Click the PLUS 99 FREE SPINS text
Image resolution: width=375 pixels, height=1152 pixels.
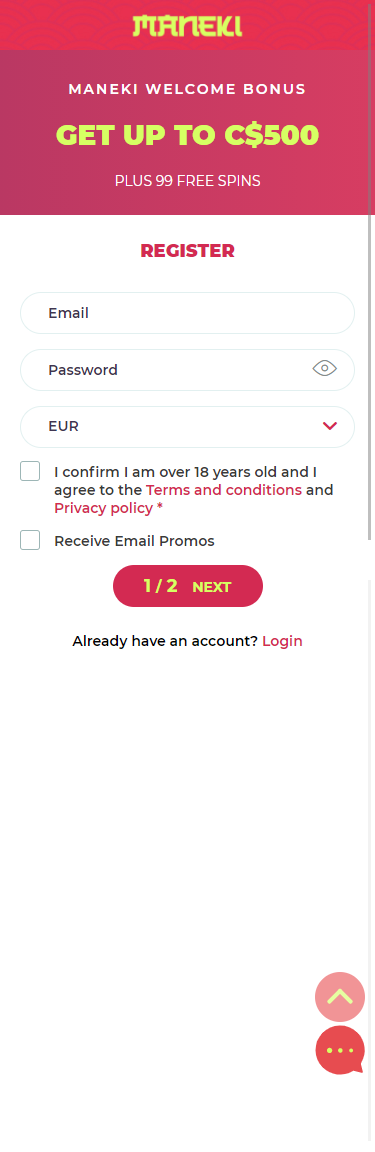pyautogui.click(x=188, y=181)
